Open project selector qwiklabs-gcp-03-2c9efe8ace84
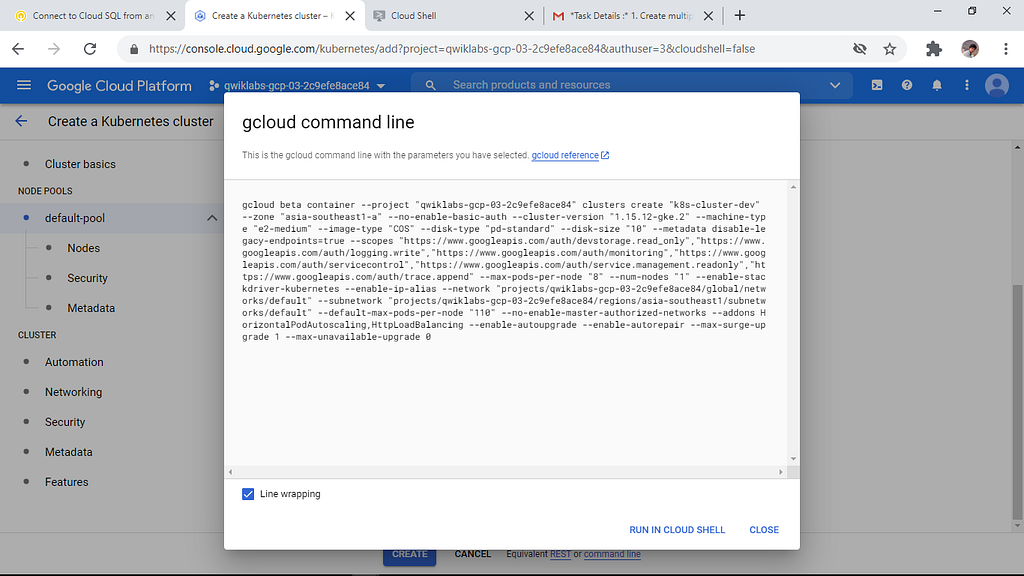1024x576 pixels. click(x=297, y=86)
